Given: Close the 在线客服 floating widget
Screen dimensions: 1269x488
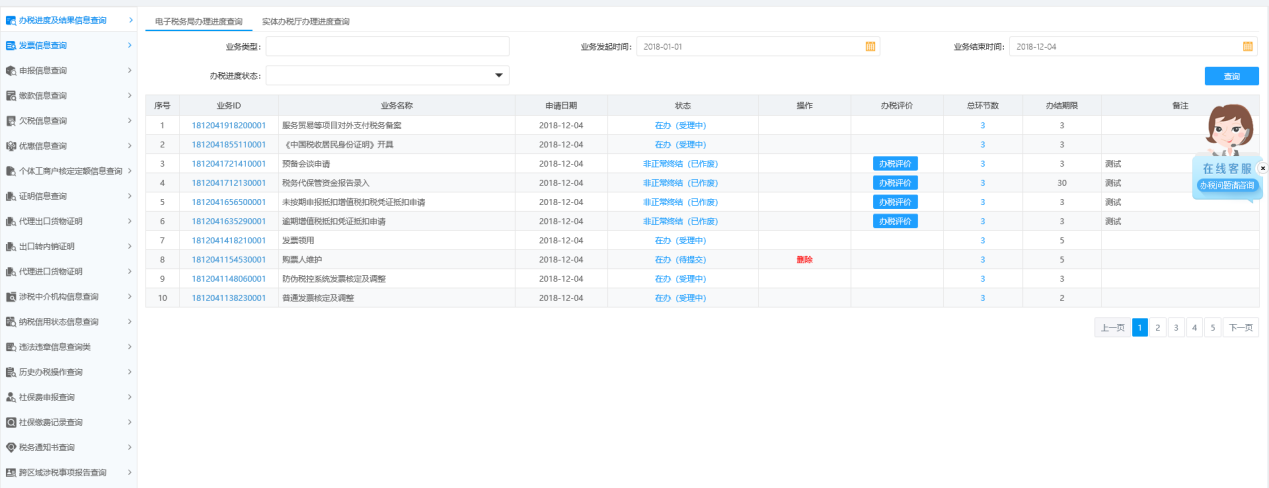Looking at the screenshot, I should click(x=1262, y=168).
